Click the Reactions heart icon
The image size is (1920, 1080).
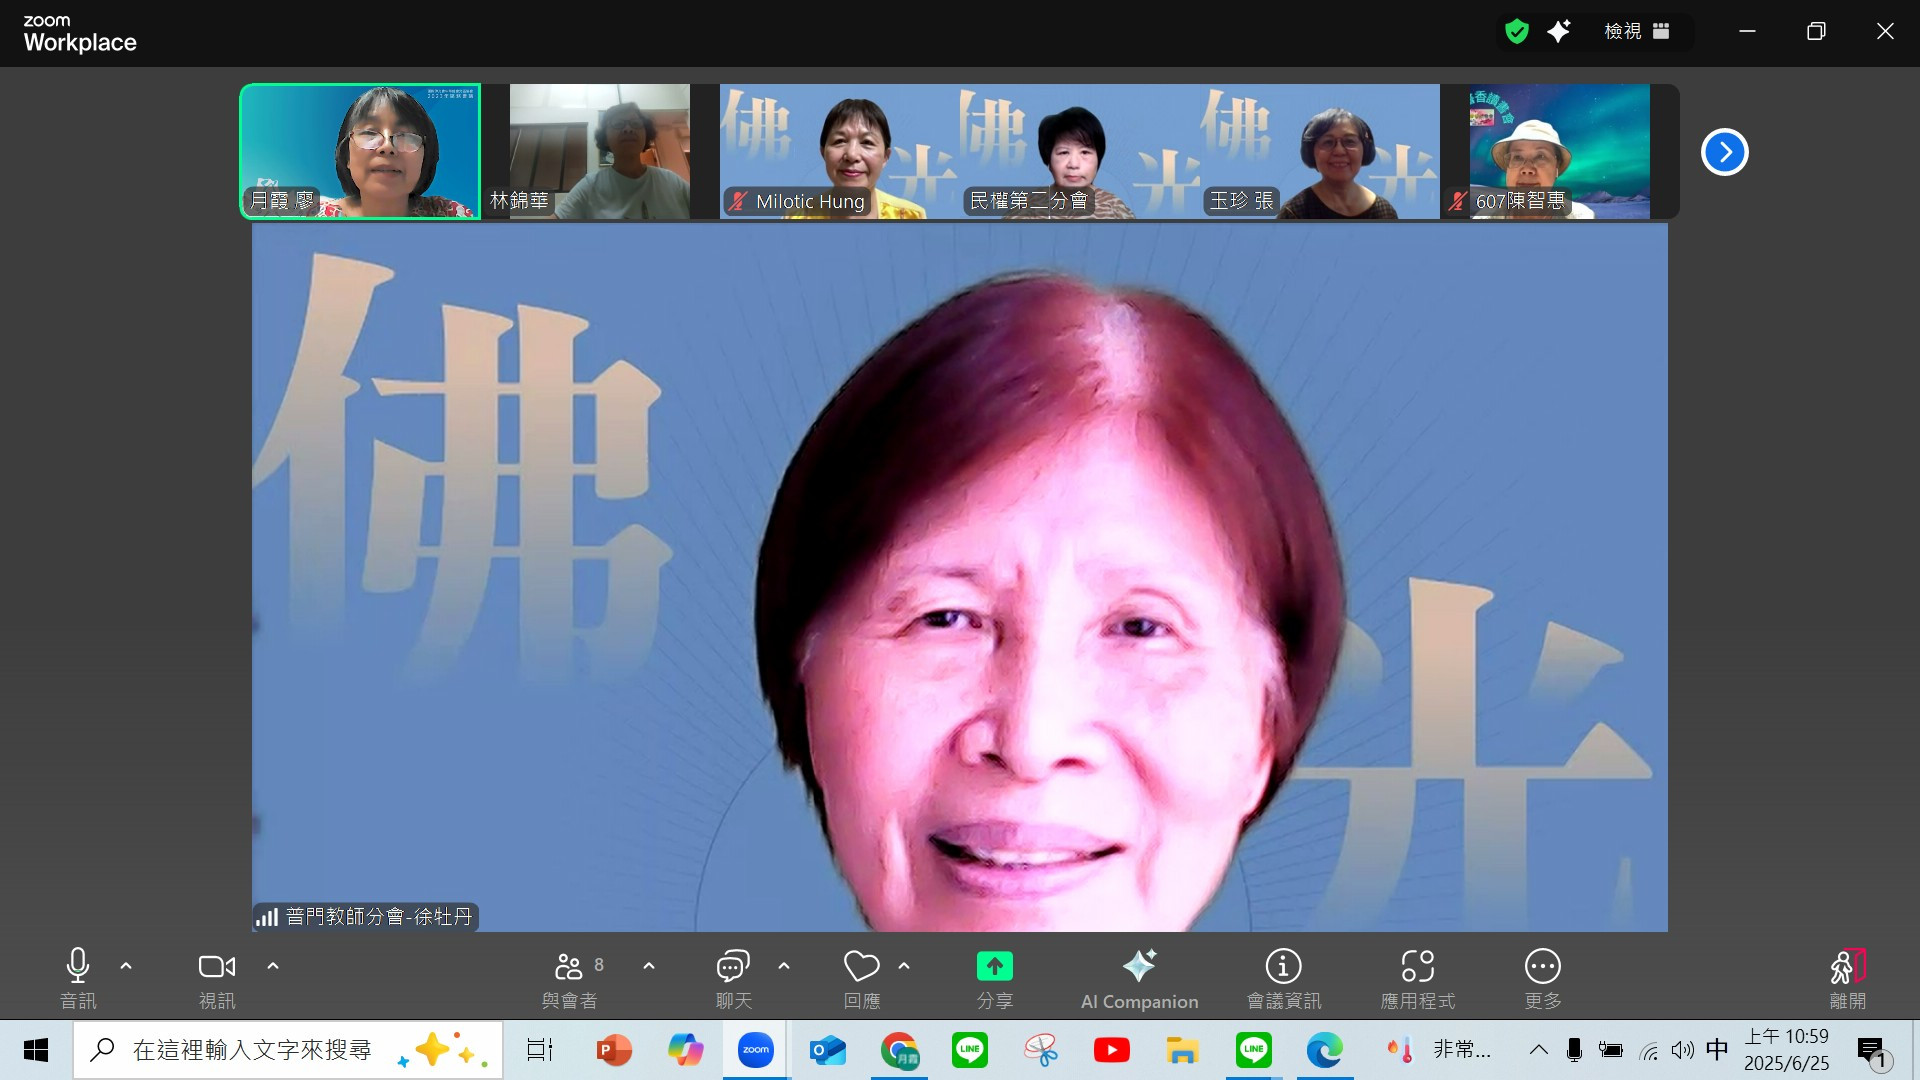tap(861, 966)
